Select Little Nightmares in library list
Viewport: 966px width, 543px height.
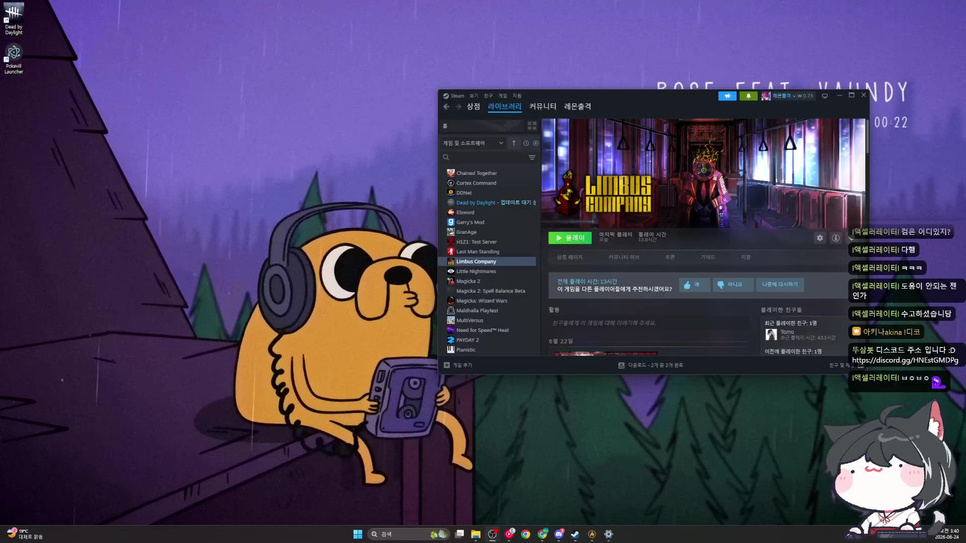(x=491, y=271)
